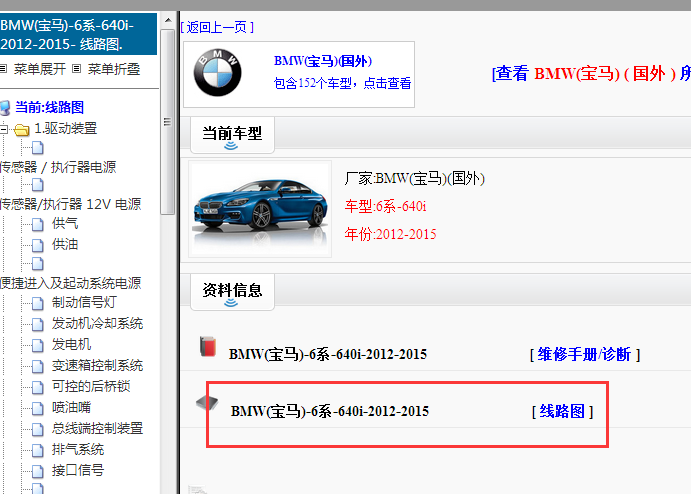Click the 菜单展开 square icon
Screen dimensions: 691x494
tap(3, 69)
